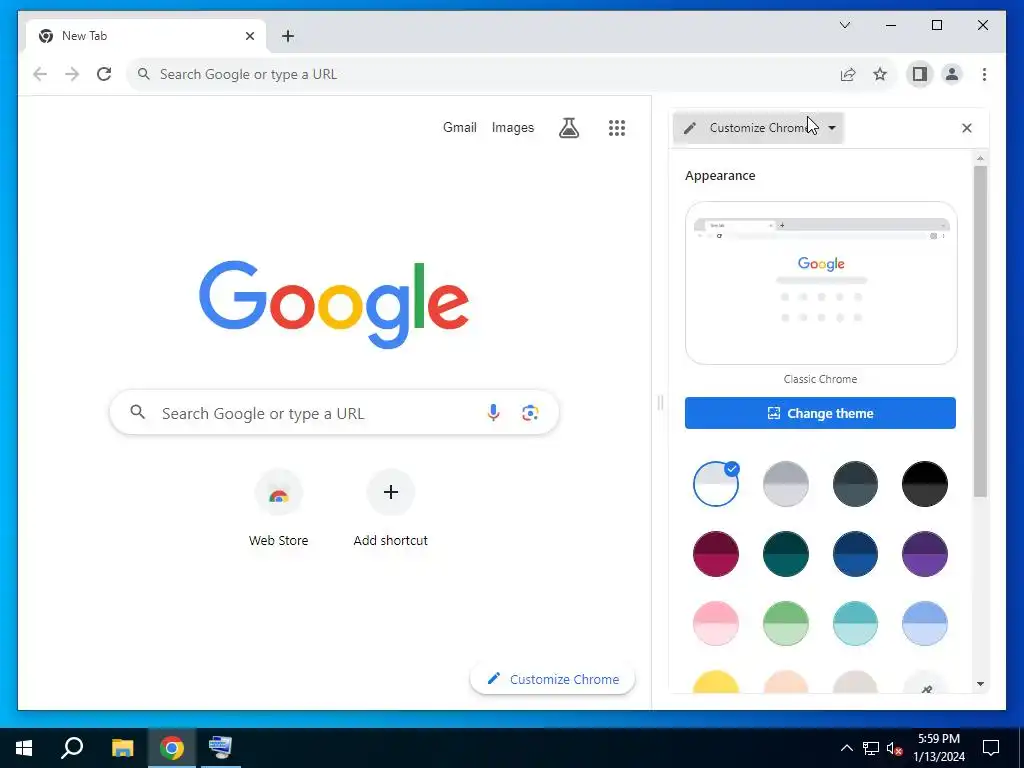Click the side panel scrollbar thumb
Screen dimensions: 1024x768
click(980, 331)
